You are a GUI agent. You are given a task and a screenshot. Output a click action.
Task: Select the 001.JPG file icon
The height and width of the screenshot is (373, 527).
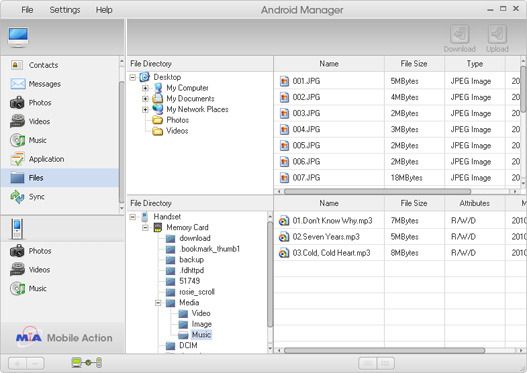pyautogui.click(x=284, y=81)
